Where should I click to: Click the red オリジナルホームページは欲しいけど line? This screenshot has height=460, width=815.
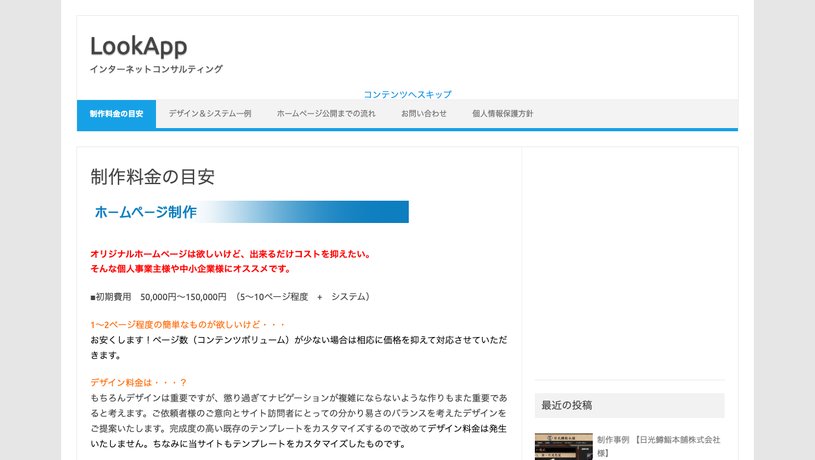[230, 254]
